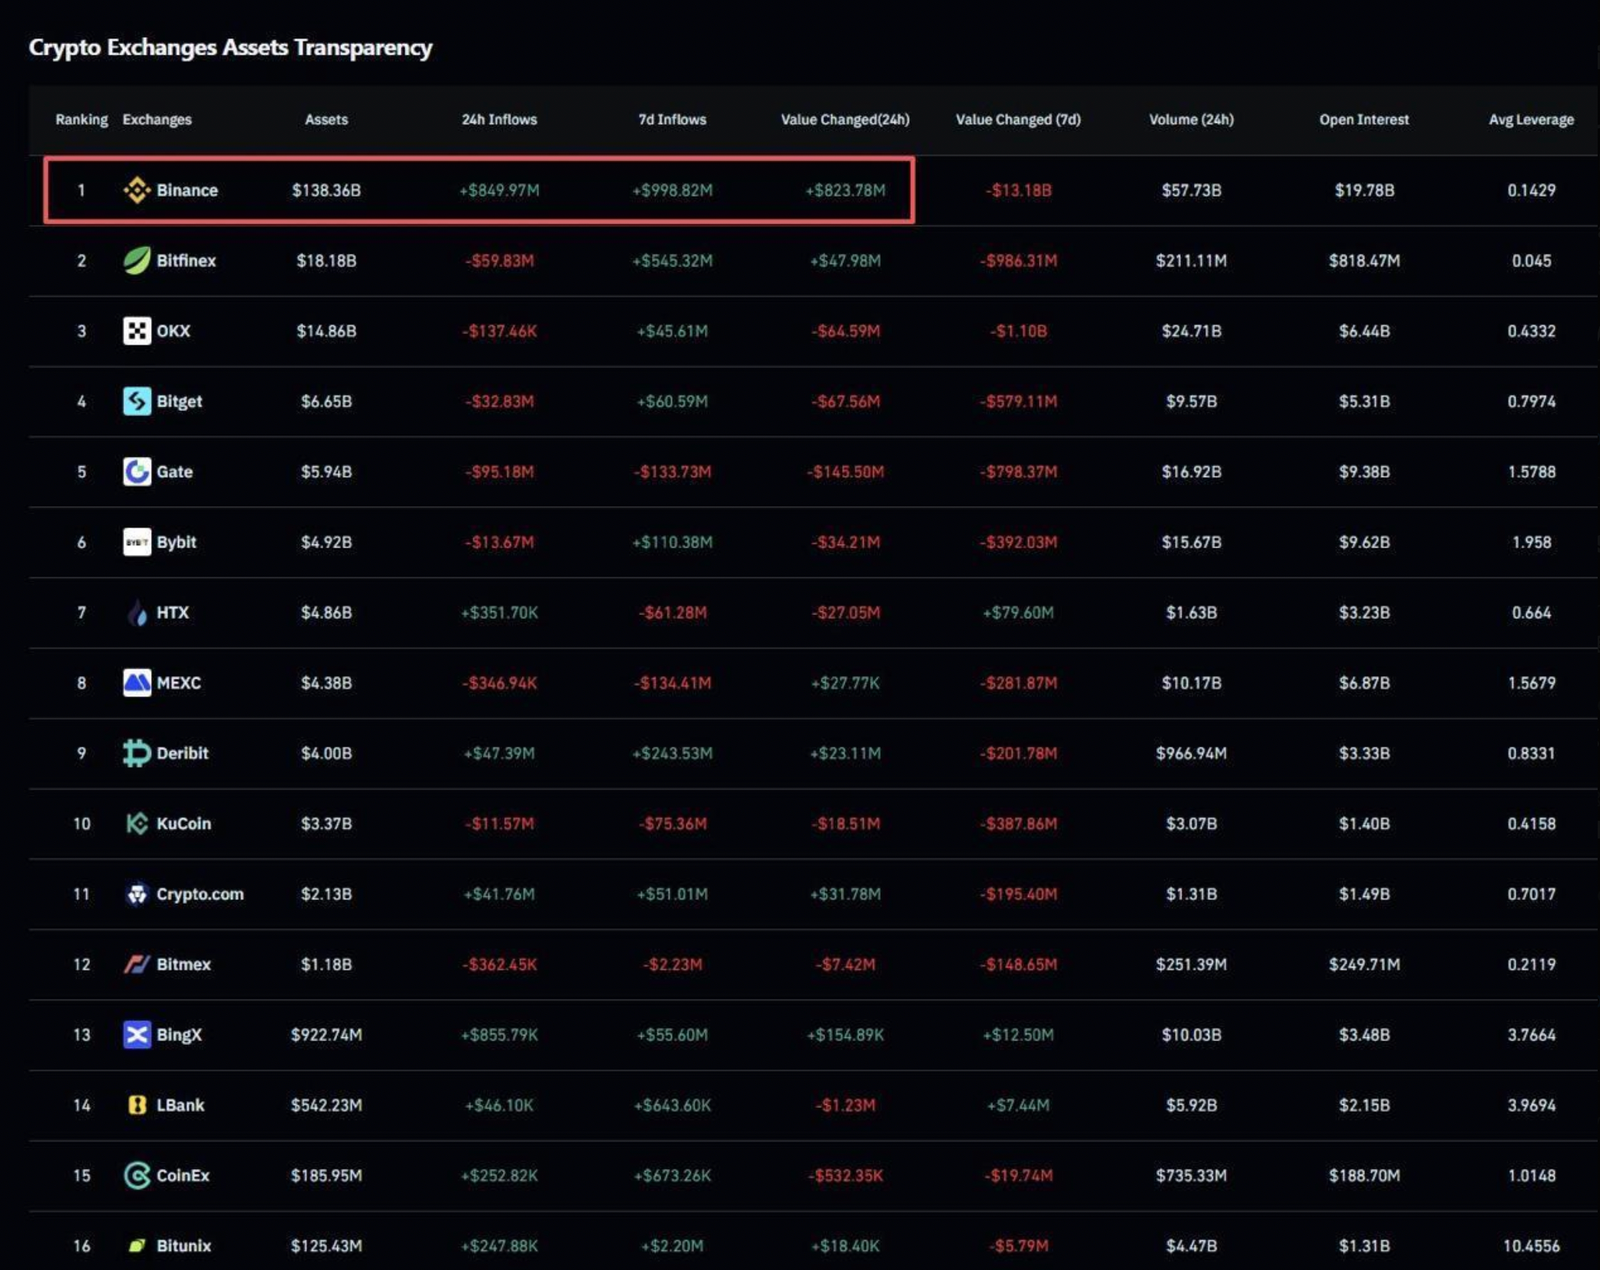
Task: Click the Deribit logo icon
Action: (x=137, y=753)
